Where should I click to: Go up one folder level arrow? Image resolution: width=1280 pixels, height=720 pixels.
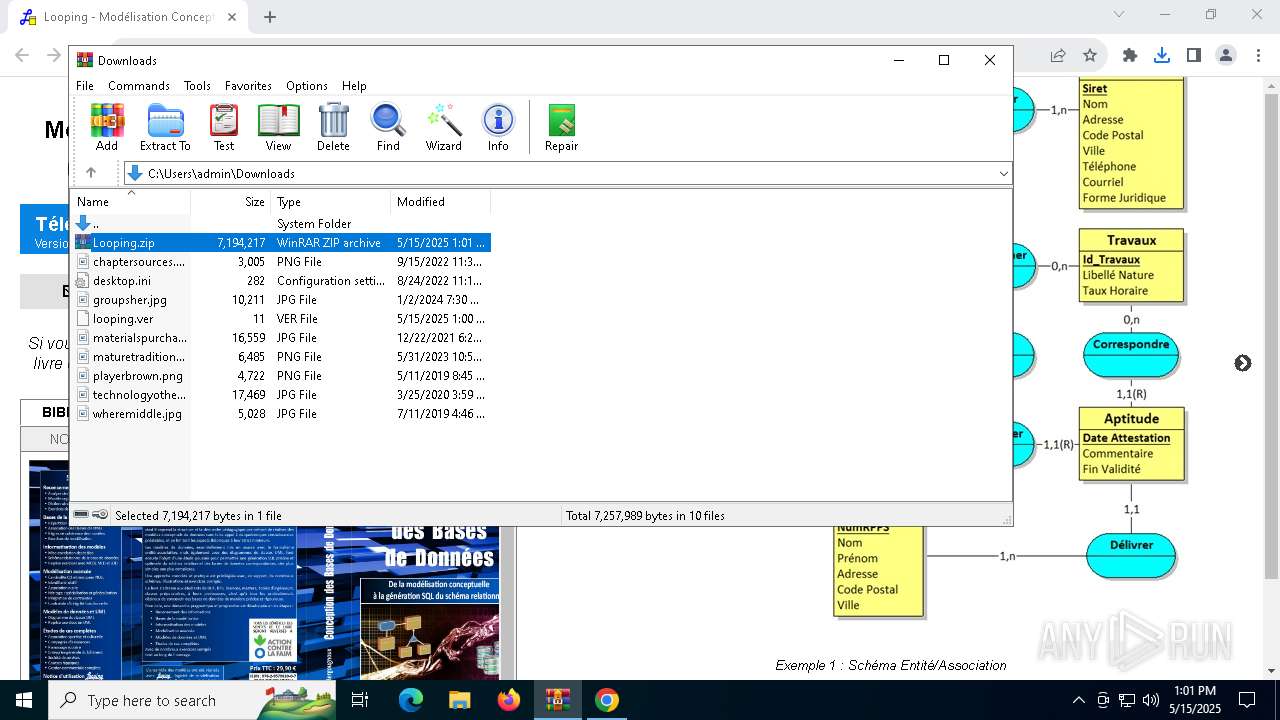pos(91,173)
